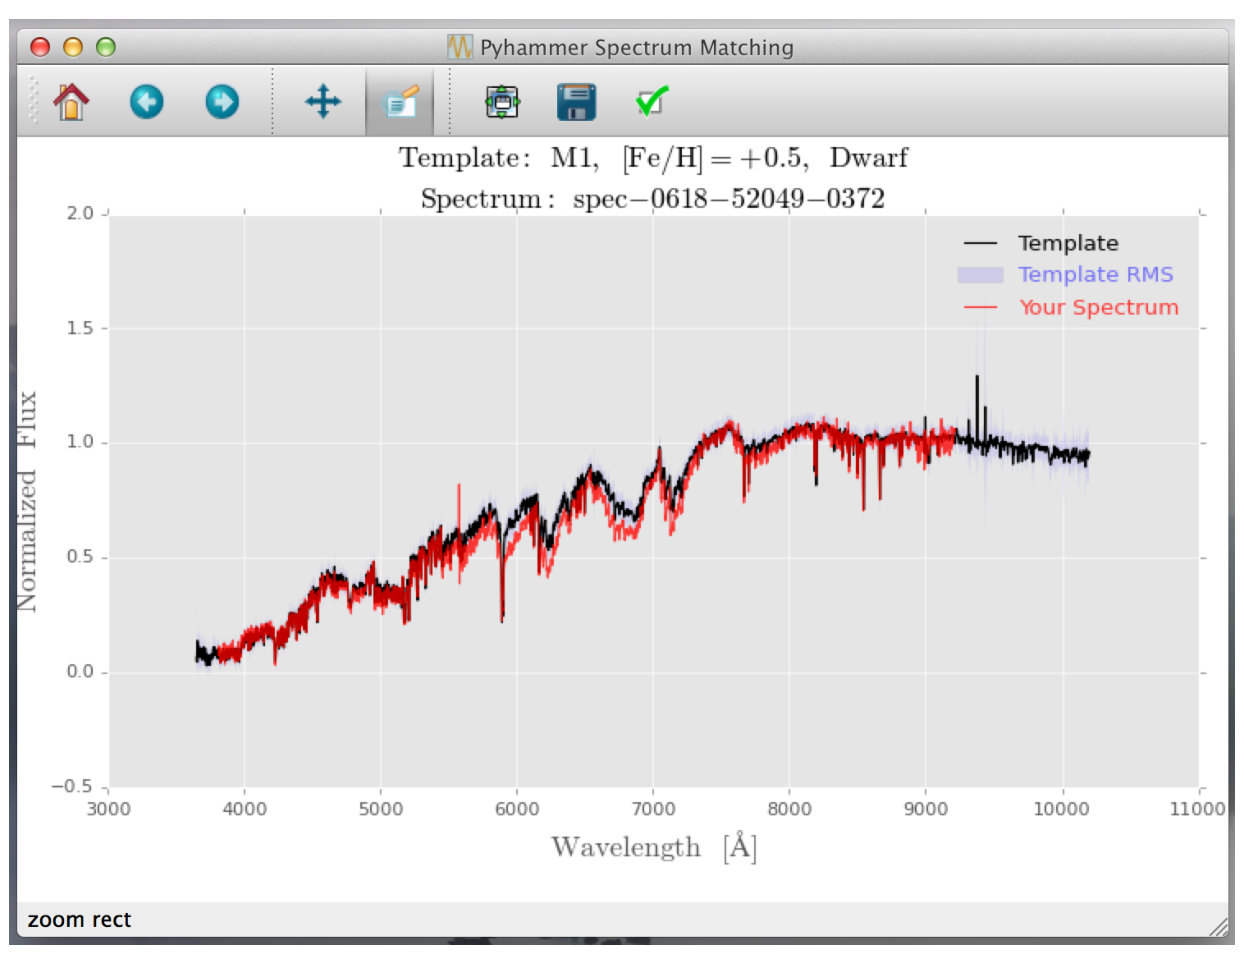Screen dimensions: 1244x958
Task: Save the figure with the floppy icon
Action: tap(577, 102)
